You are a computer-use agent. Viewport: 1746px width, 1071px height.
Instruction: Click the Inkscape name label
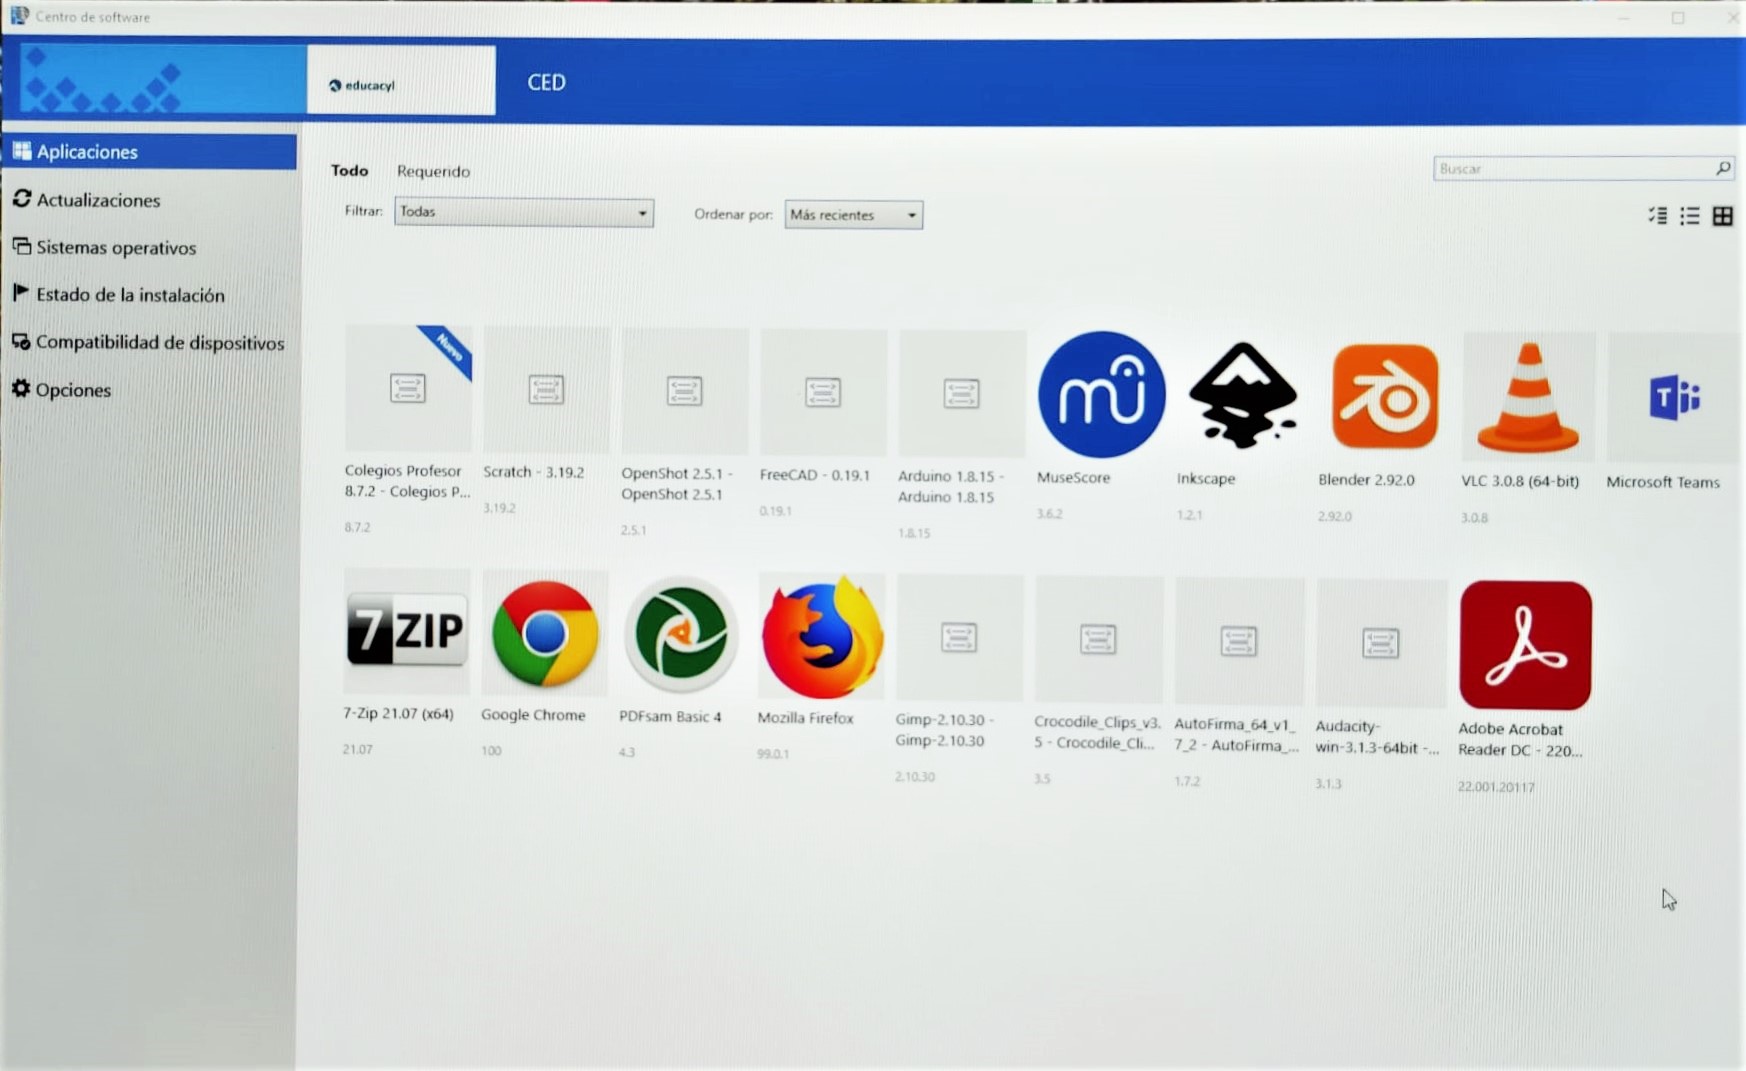(1206, 478)
